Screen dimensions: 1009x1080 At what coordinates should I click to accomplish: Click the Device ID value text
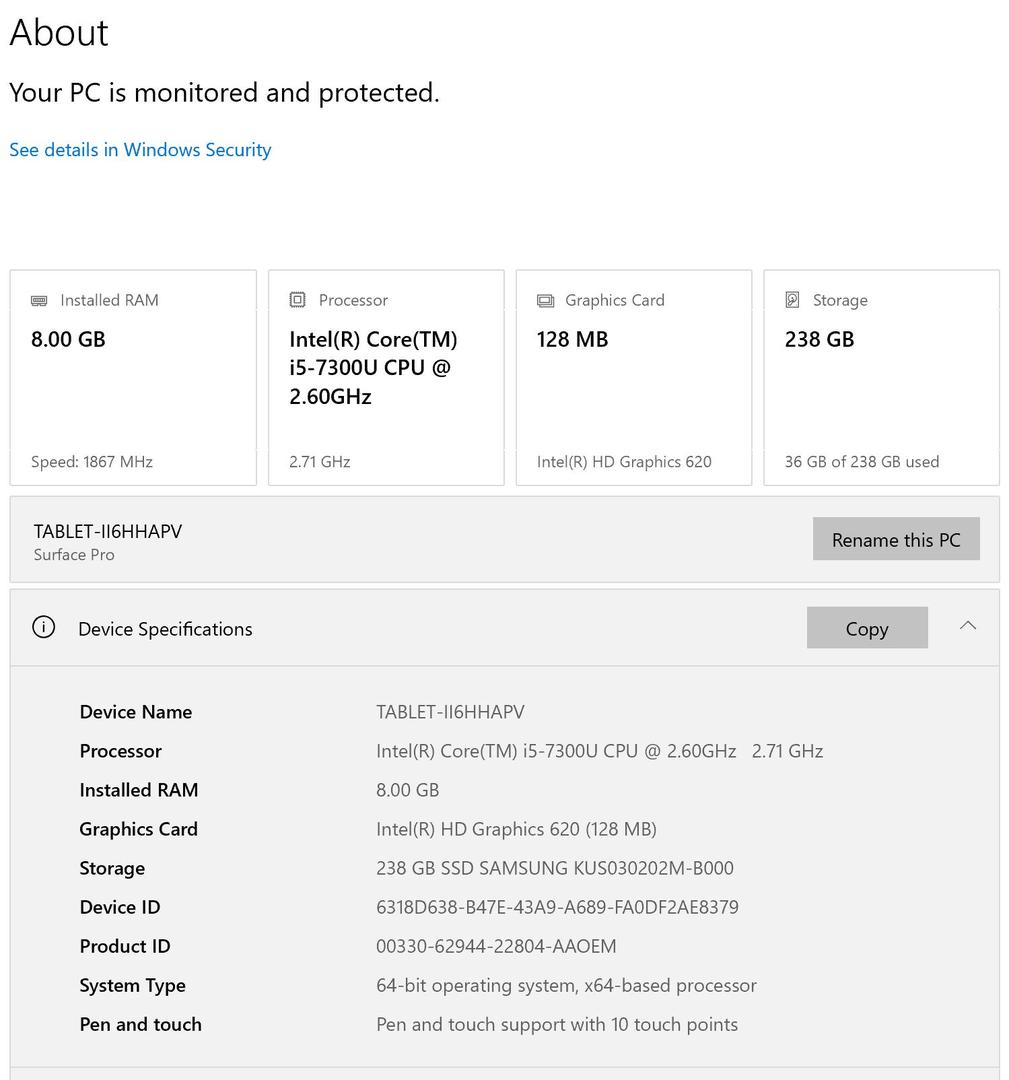coord(557,908)
